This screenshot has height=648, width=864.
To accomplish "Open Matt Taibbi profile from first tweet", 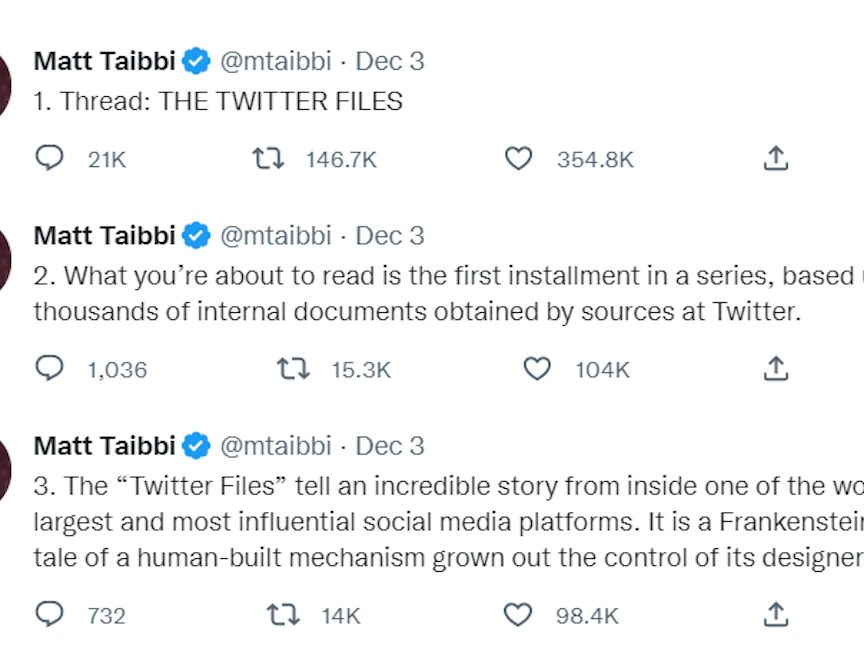I will [x=105, y=61].
